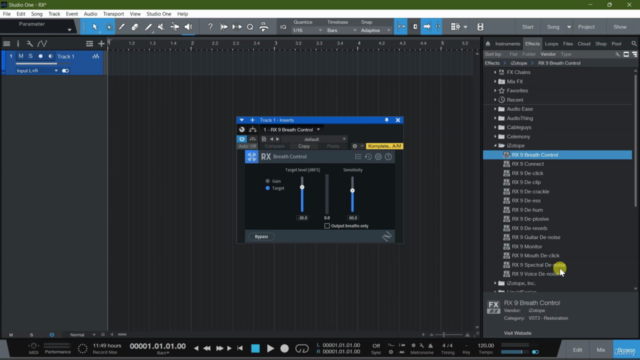Toggle the loop button in transport
The image size is (640, 360).
coord(302,349)
